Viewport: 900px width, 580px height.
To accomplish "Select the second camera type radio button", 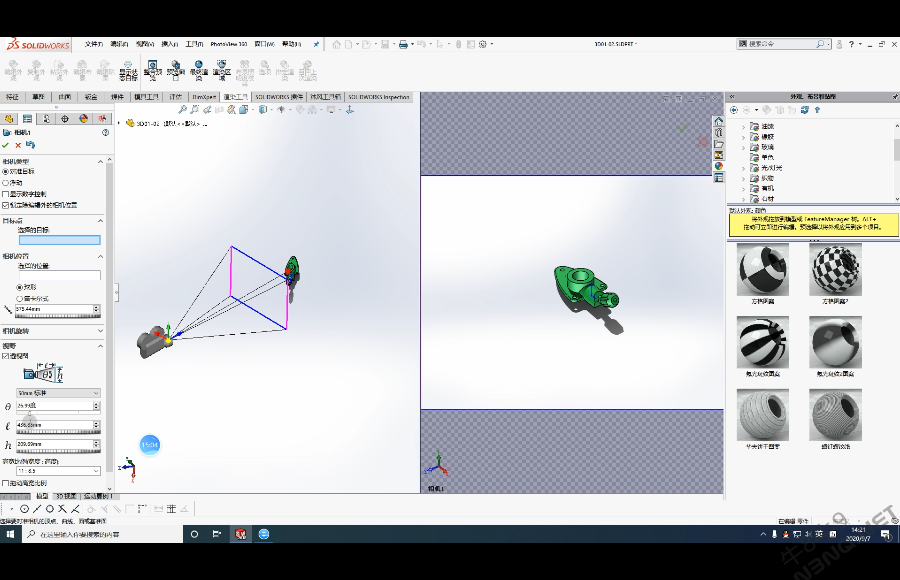I will point(6,183).
